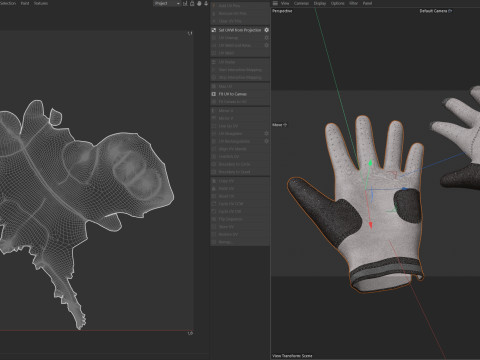The width and height of the screenshot is (480, 360).
Task: Open UV Weld and Relax options gear
Action: pos(266,45)
